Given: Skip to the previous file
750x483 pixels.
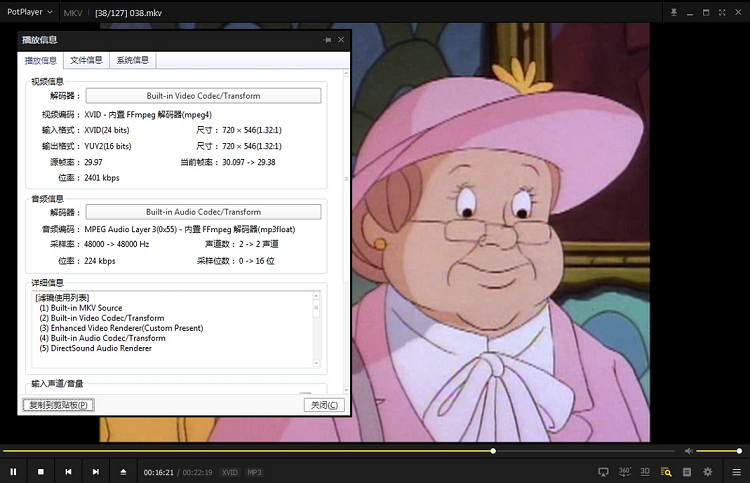Looking at the screenshot, I should pyautogui.click(x=68, y=471).
